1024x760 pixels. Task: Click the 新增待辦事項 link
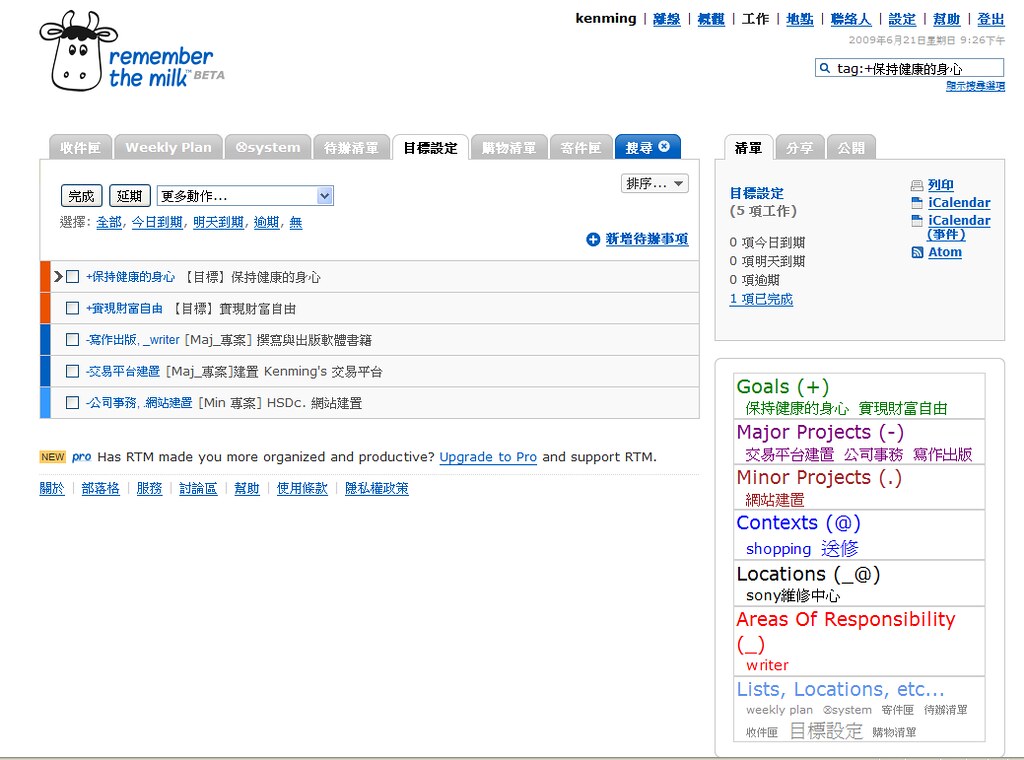[647, 239]
